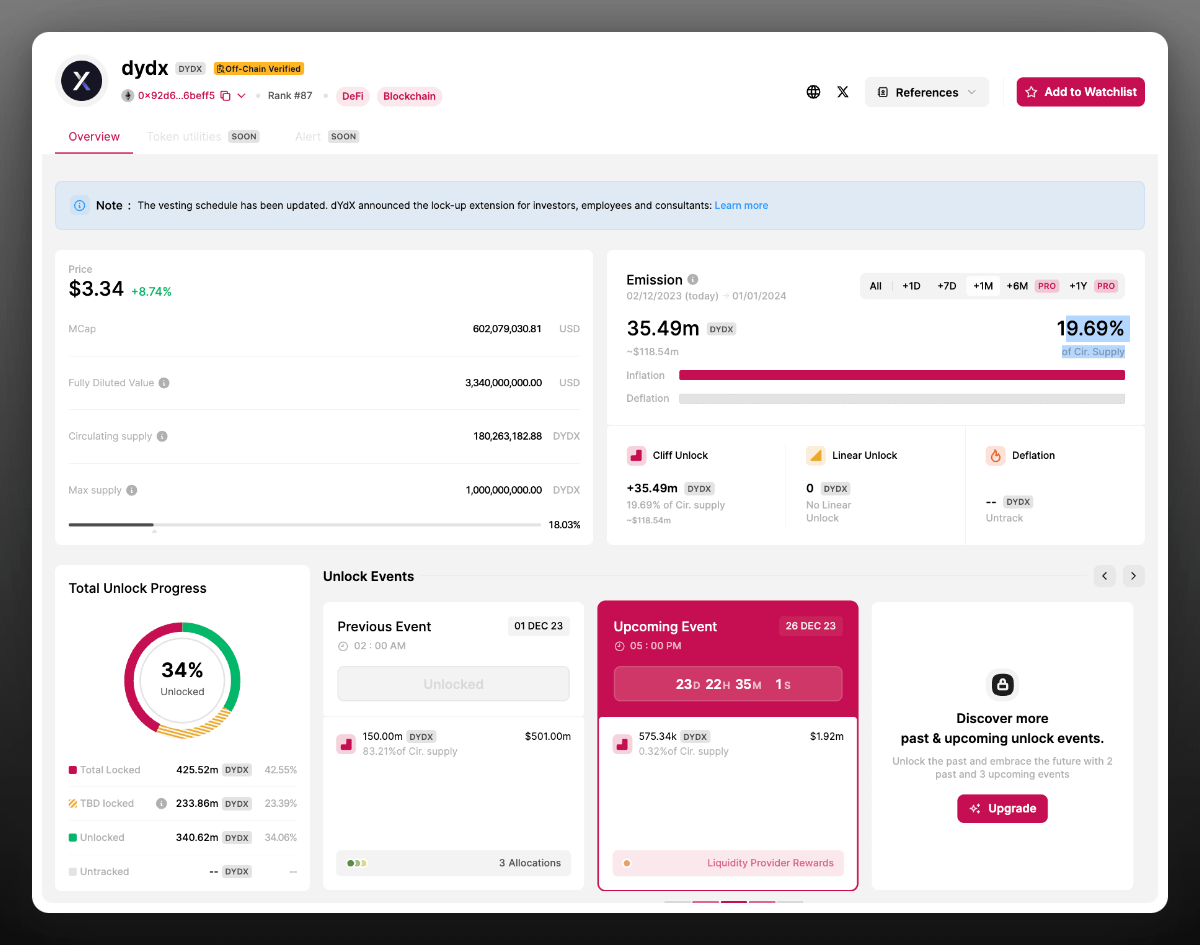Click the 34% Unlocked donut chart
The height and width of the screenshot is (945, 1200).
[182, 680]
